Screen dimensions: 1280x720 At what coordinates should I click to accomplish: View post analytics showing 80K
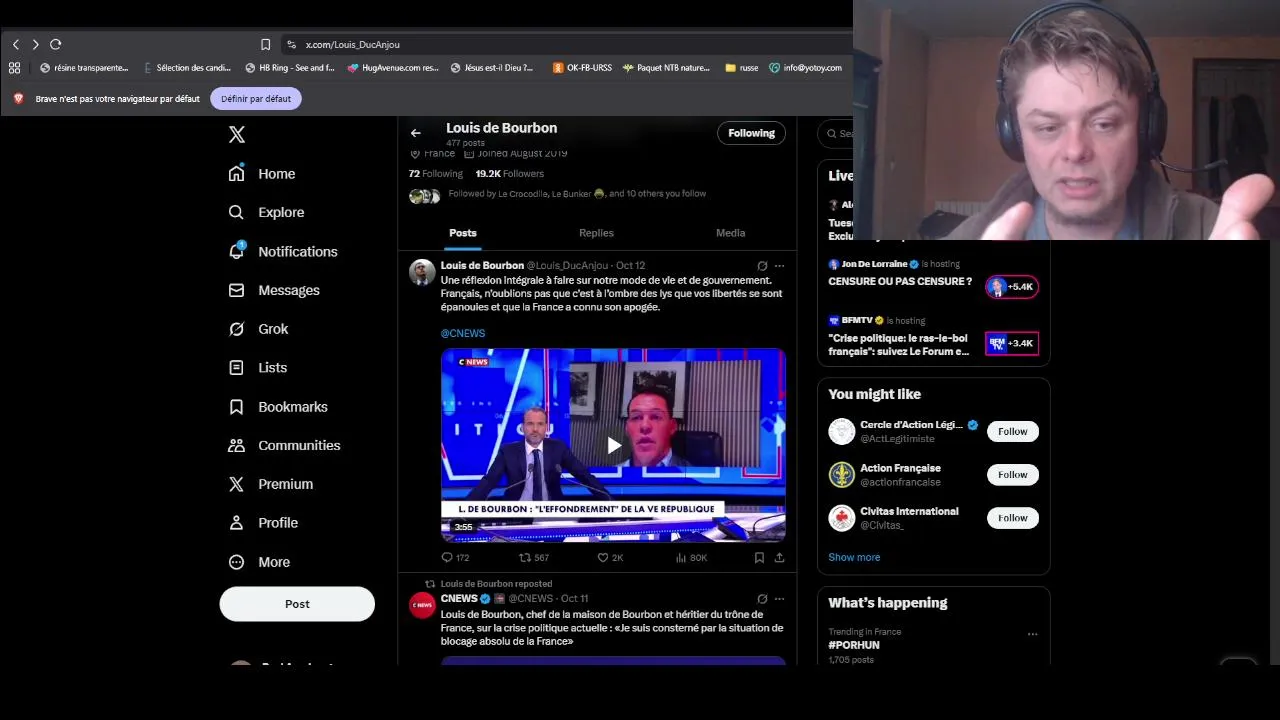[691, 557]
